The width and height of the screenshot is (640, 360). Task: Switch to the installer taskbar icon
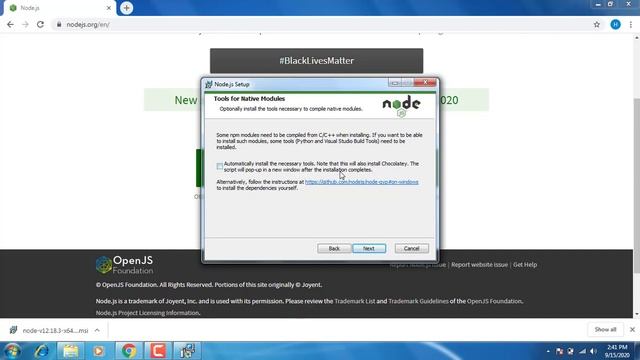click(x=187, y=351)
